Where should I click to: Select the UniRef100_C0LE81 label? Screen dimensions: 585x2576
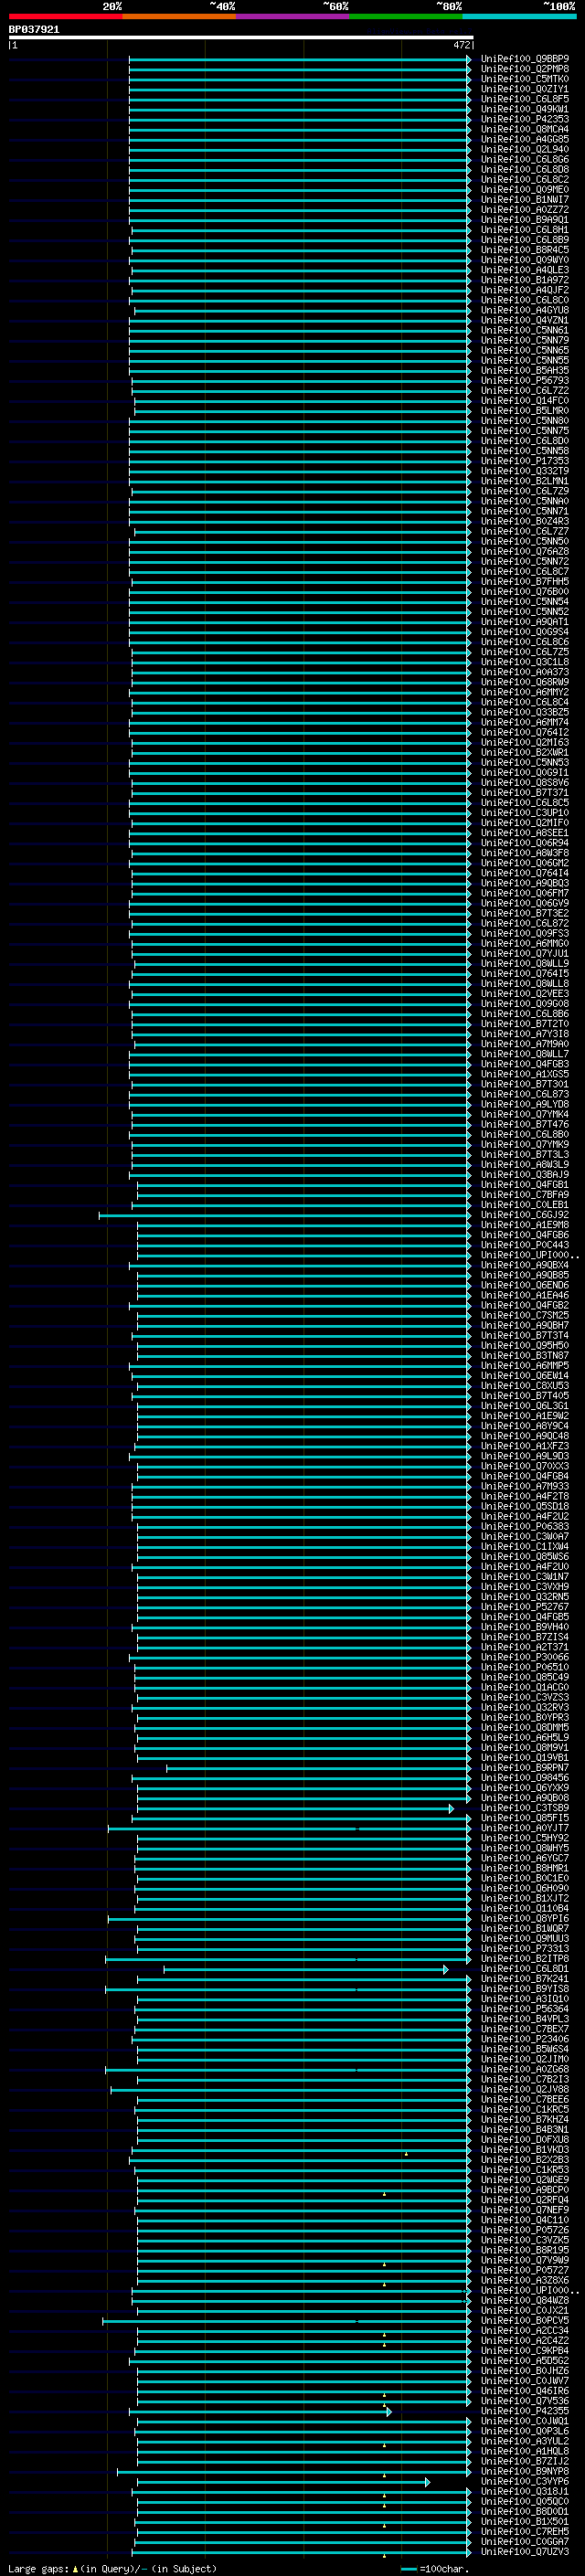(x=524, y=1205)
